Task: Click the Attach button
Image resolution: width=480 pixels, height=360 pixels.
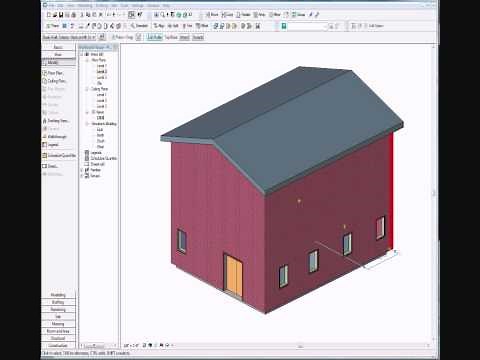Action: [184, 37]
